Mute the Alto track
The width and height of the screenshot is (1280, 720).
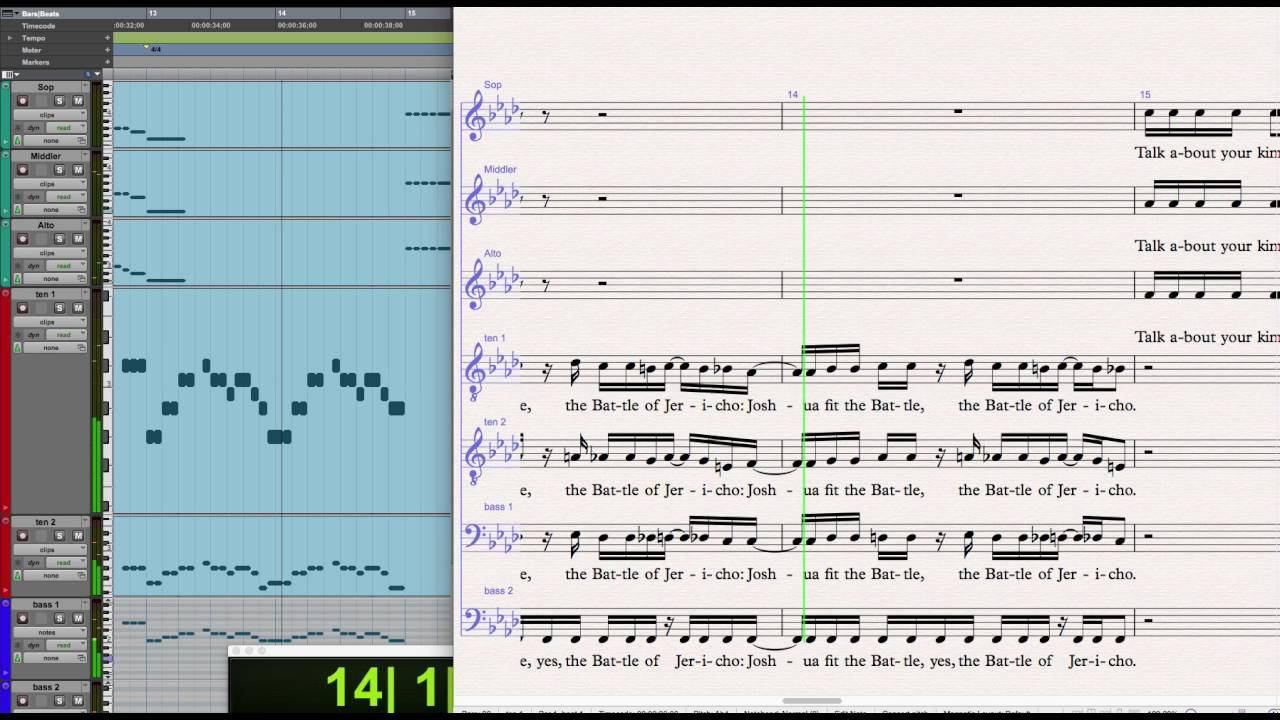tap(77, 239)
